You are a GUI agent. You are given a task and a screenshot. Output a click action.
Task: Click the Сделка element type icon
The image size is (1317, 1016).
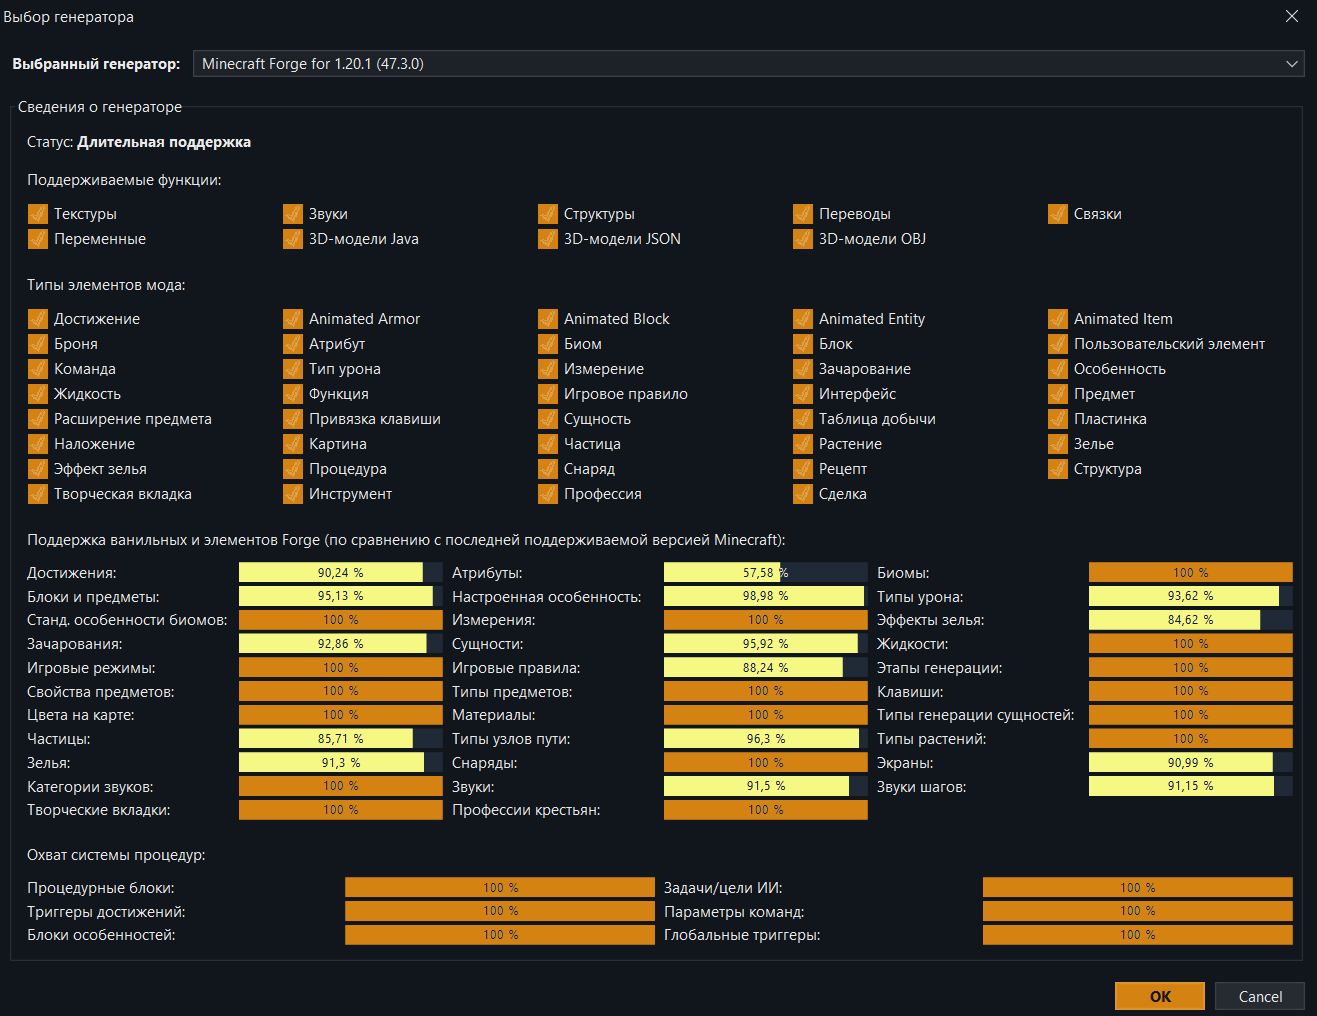tap(803, 494)
